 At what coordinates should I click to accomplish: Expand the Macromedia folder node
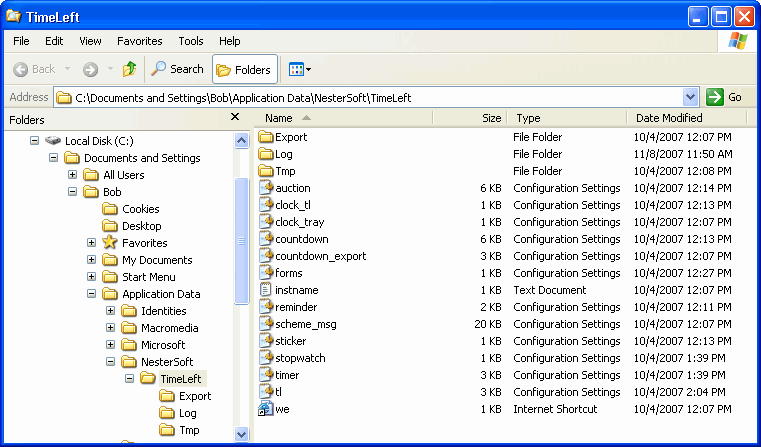click(110, 328)
